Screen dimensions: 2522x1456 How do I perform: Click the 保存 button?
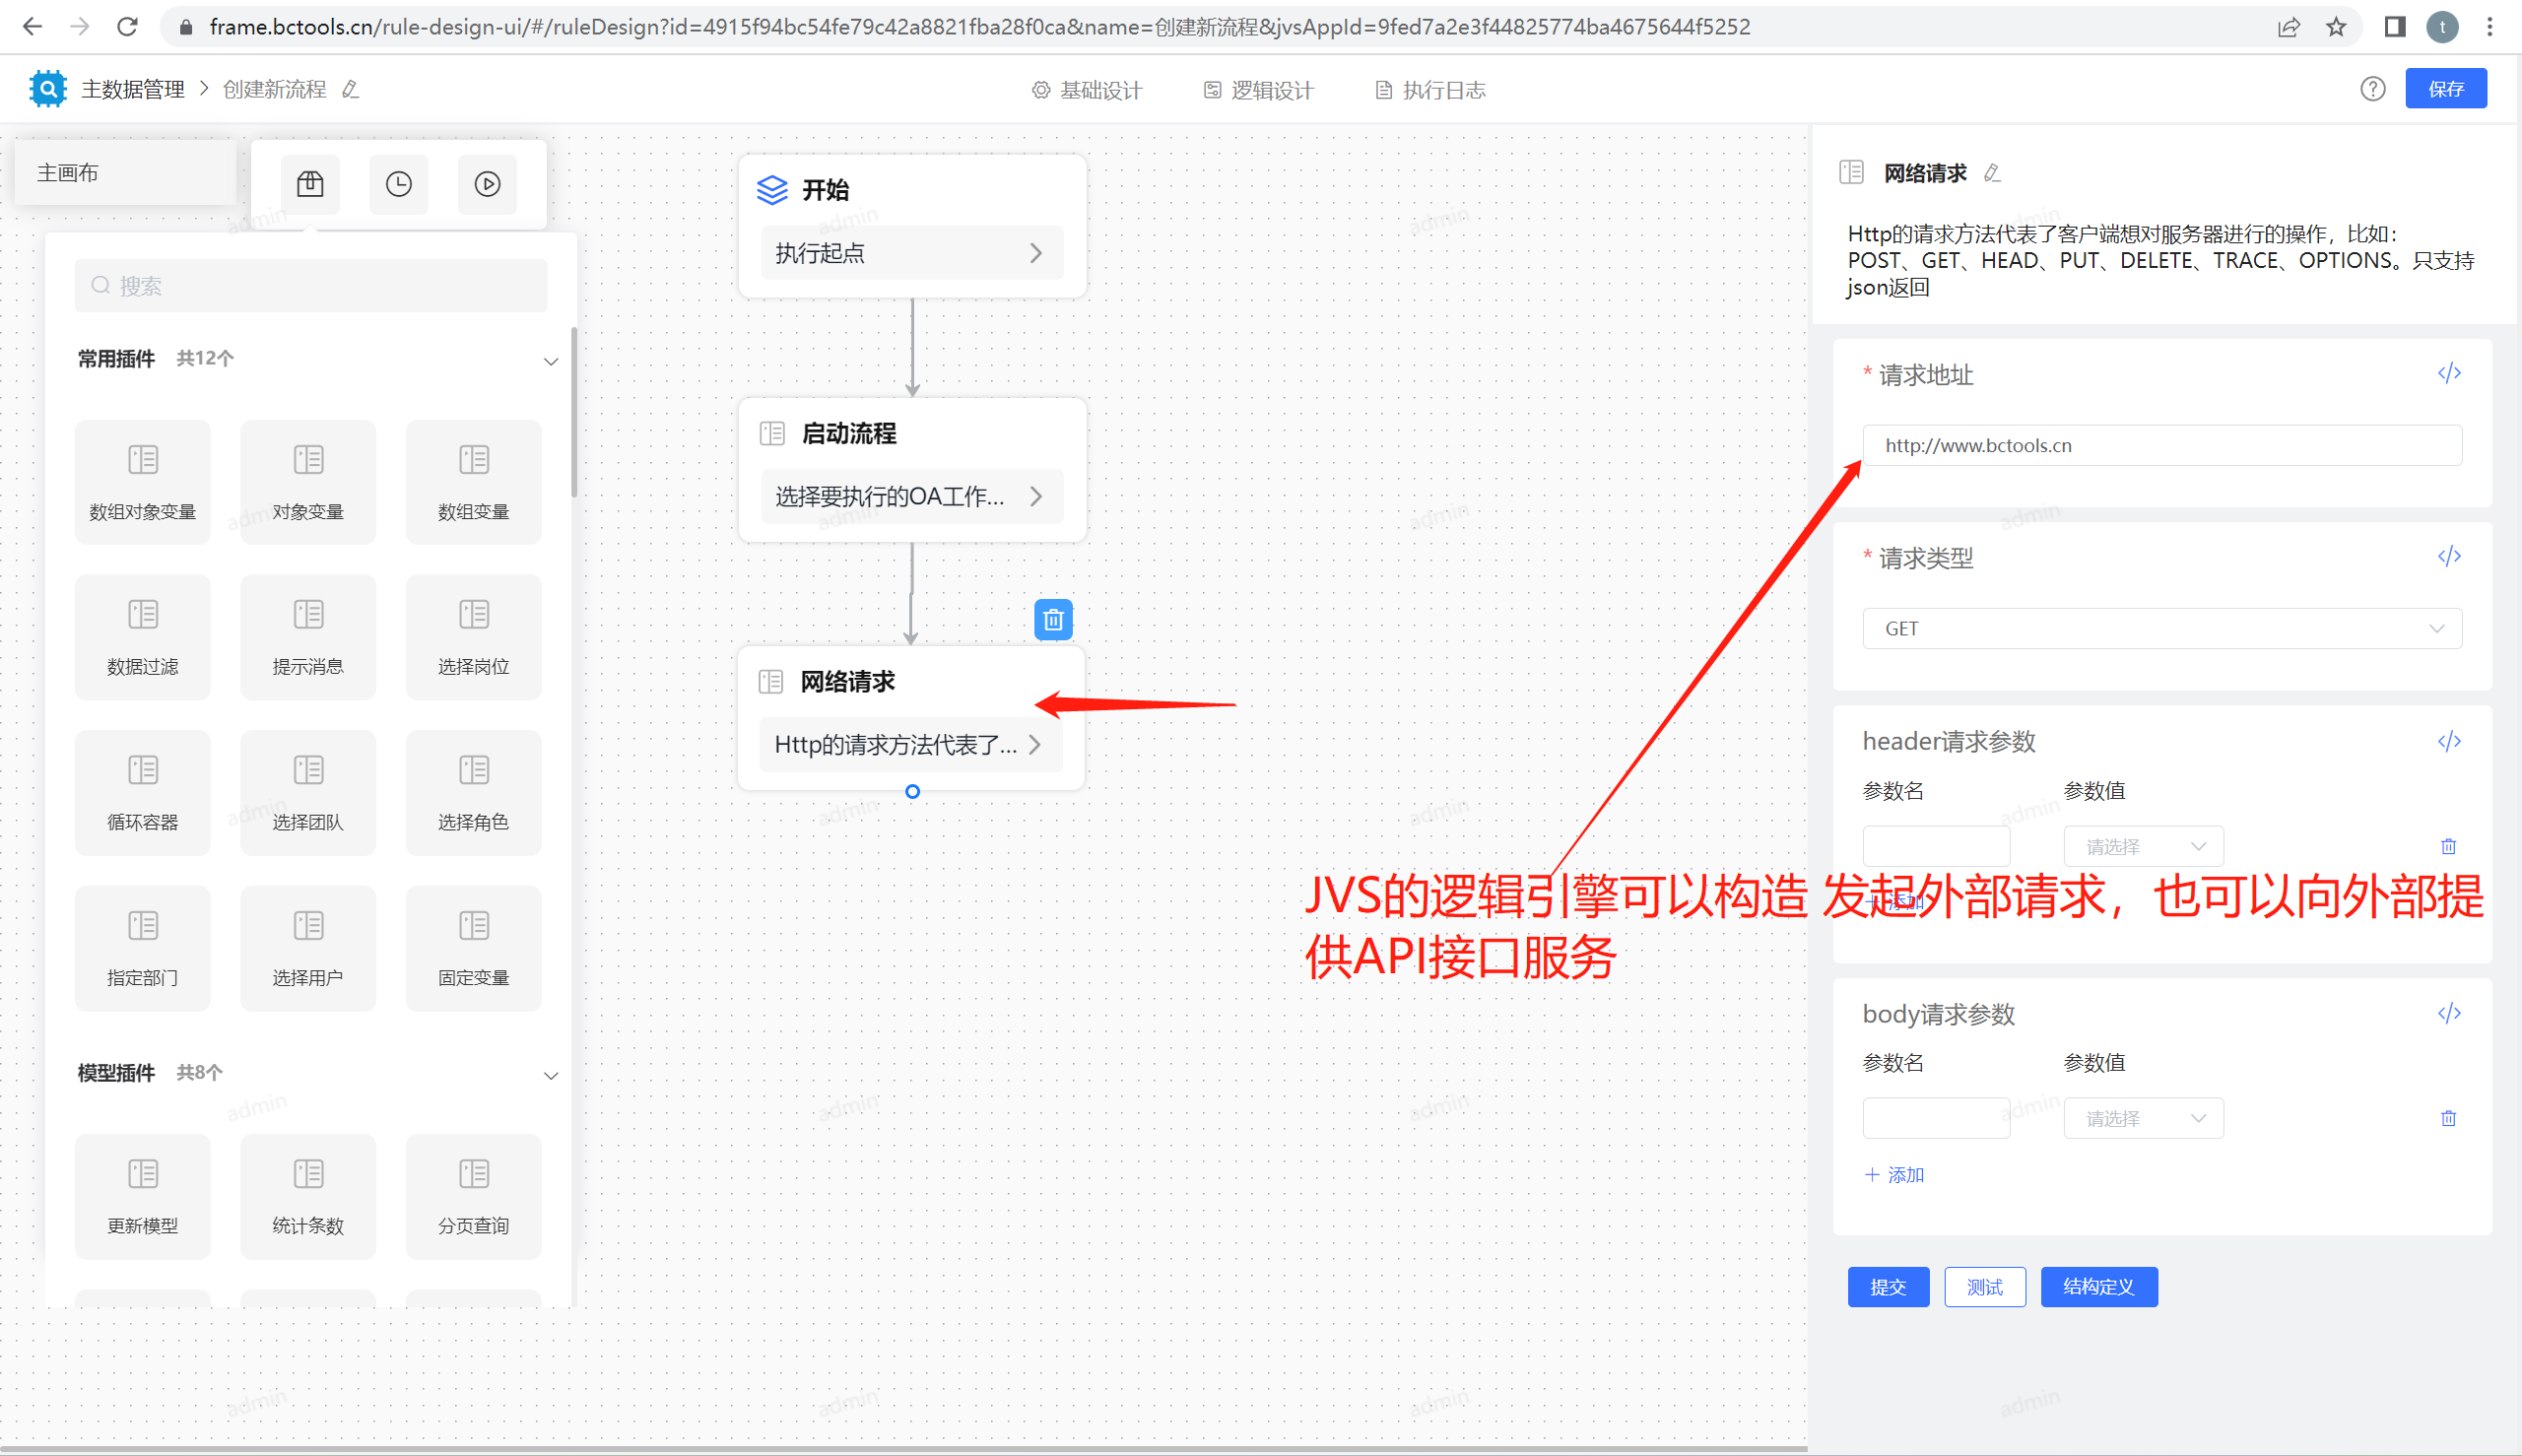coord(2446,88)
